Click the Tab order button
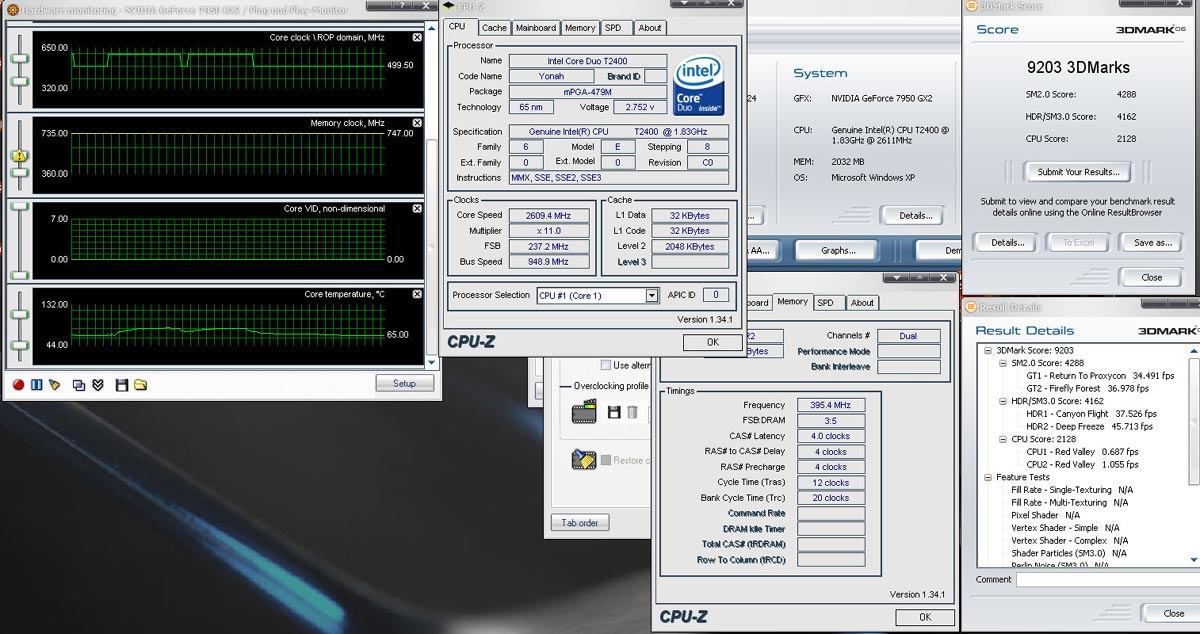 (579, 523)
